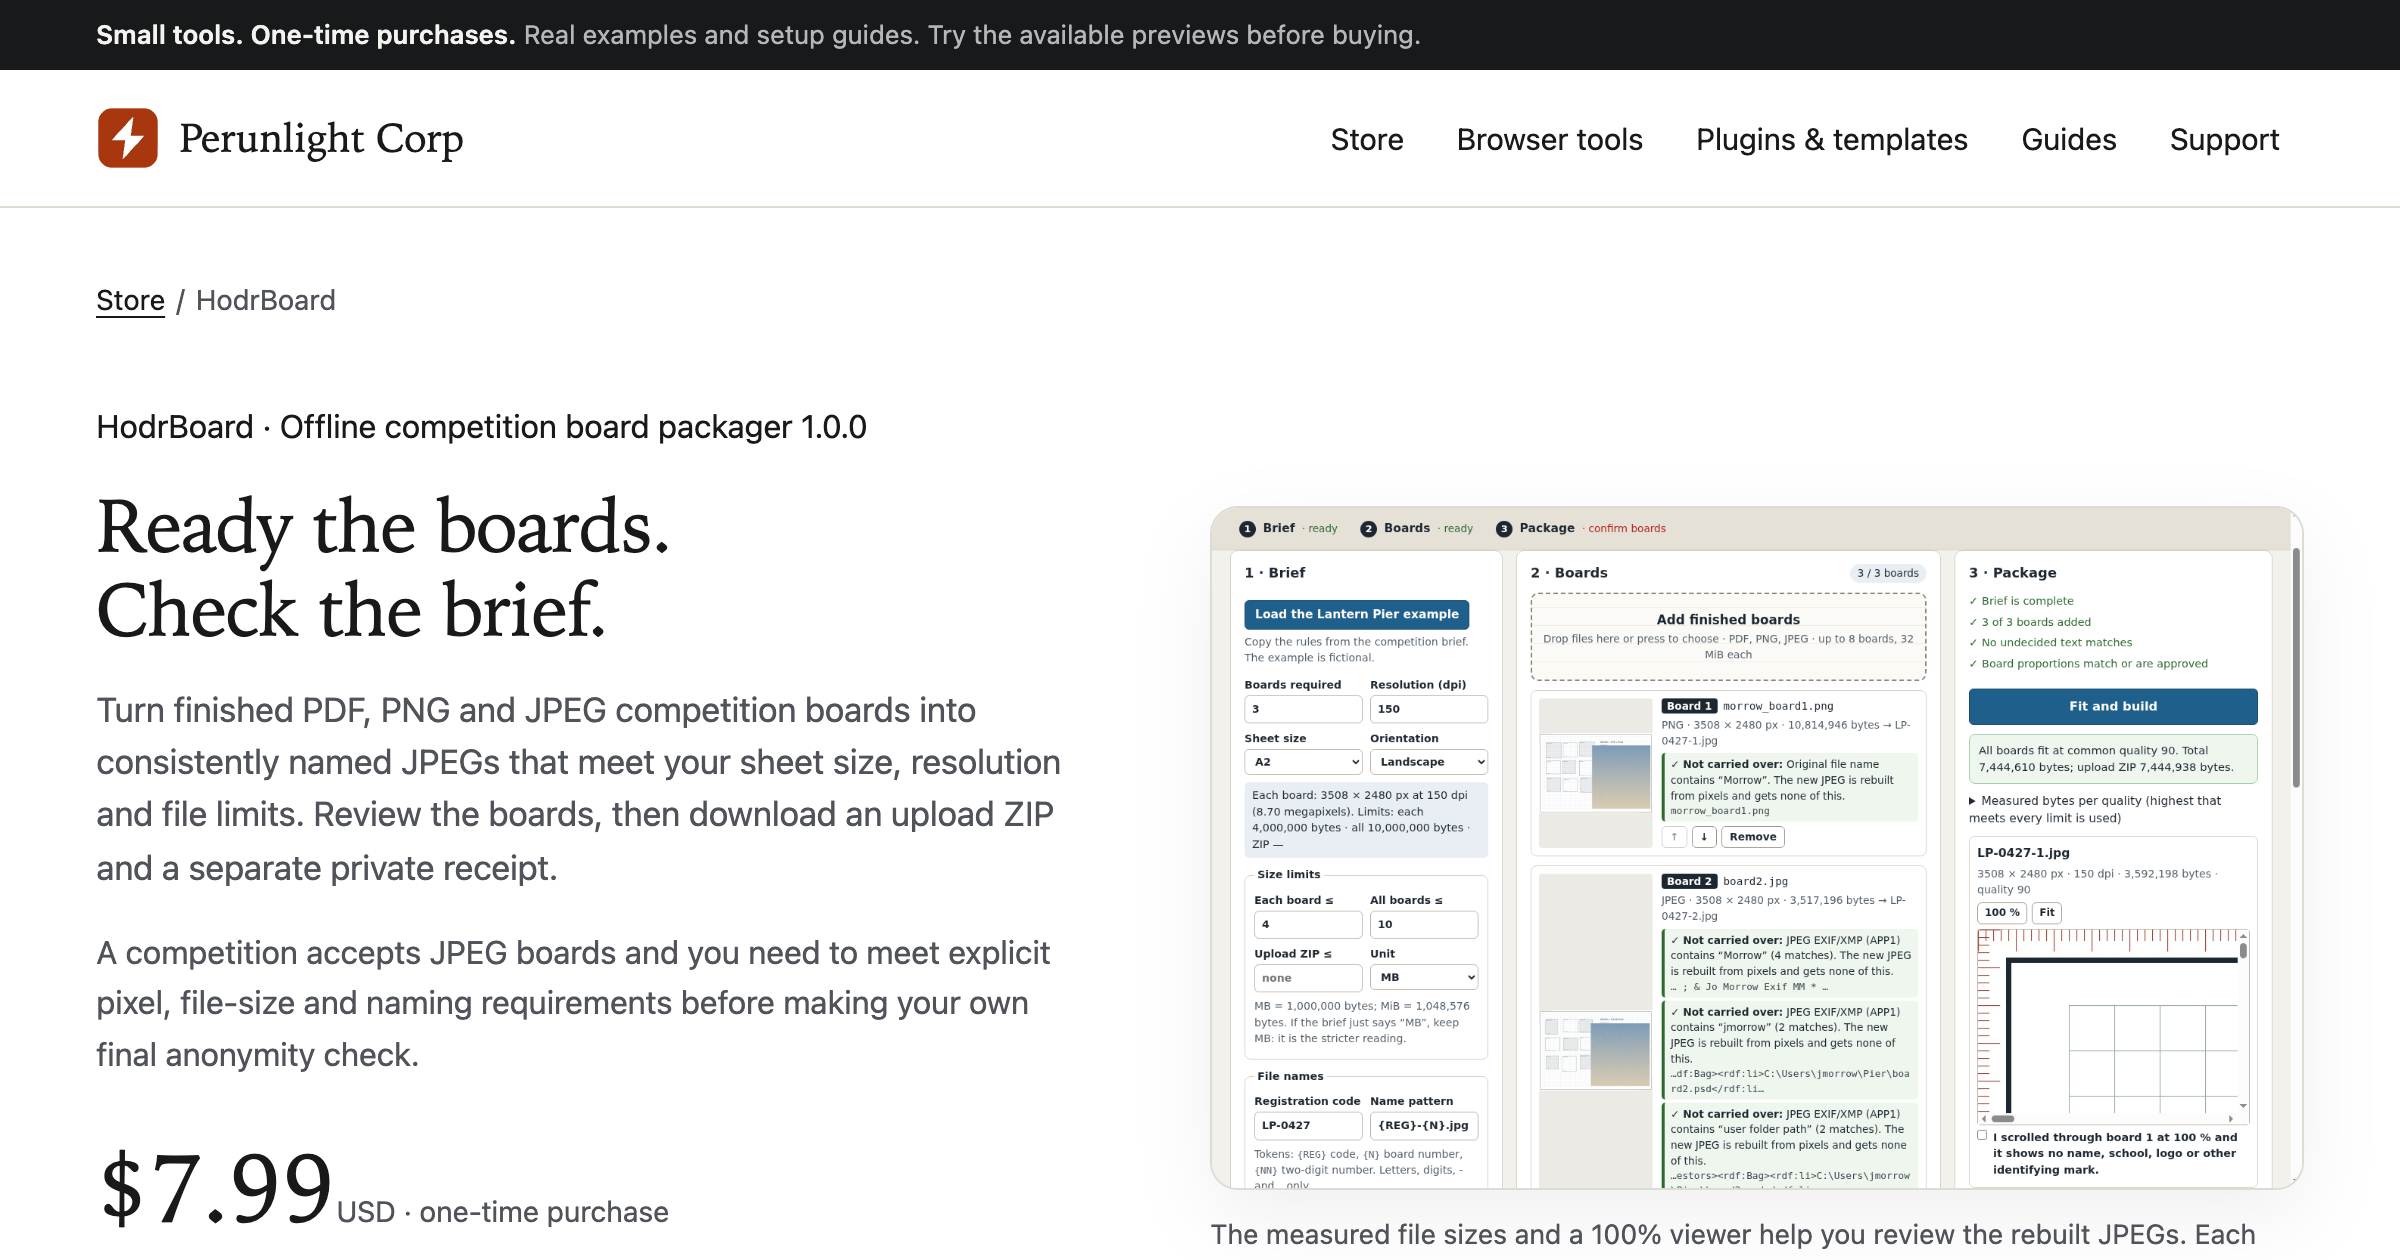Click the 'LP-0427-1.jpg' output heading
Screen dimensions: 2400x1260
click(x=2023, y=853)
